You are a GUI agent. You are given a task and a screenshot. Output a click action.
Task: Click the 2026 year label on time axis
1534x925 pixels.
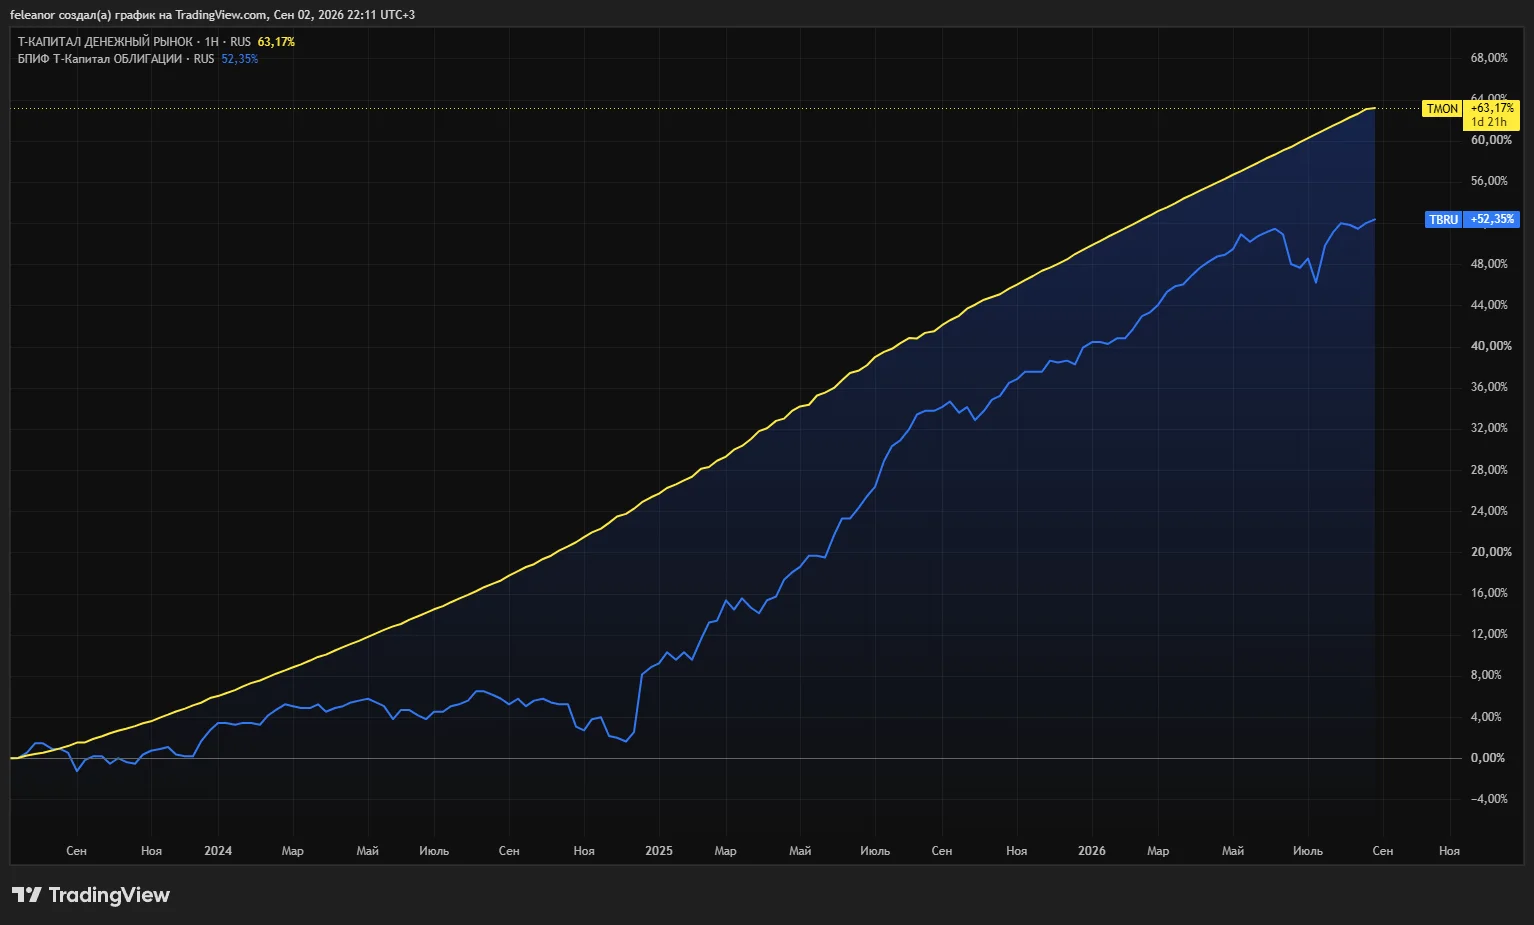tap(1092, 851)
